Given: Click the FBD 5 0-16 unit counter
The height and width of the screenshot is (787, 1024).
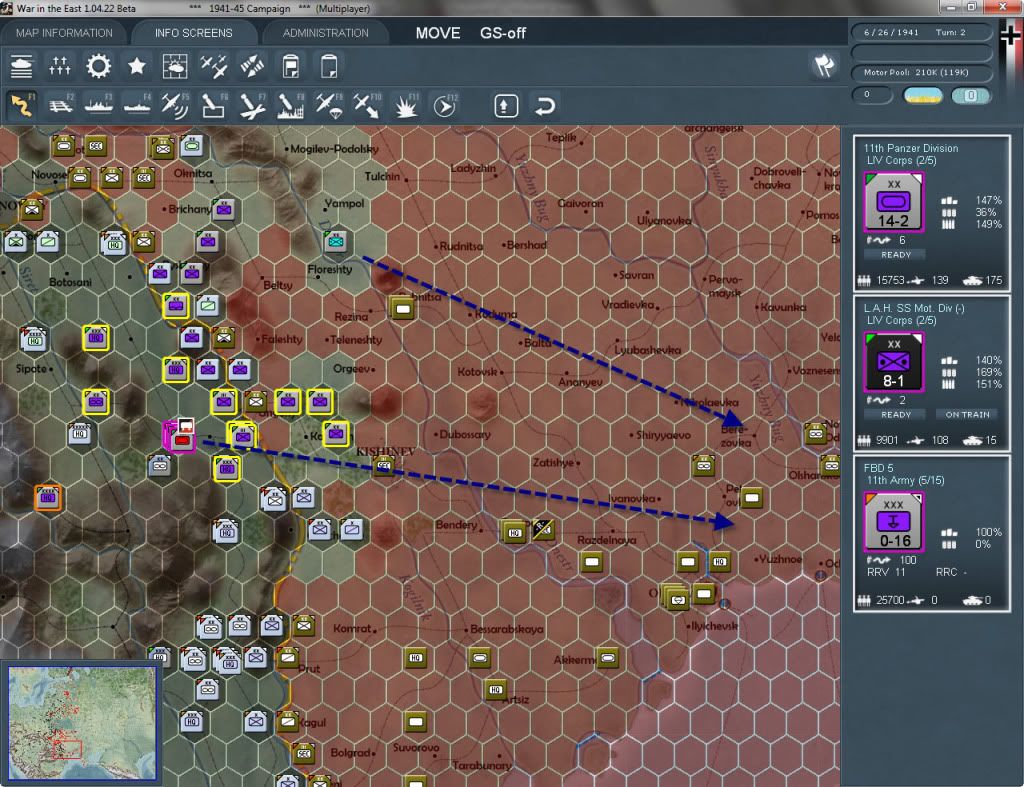Looking at the screenshot, I should point(893,522).
